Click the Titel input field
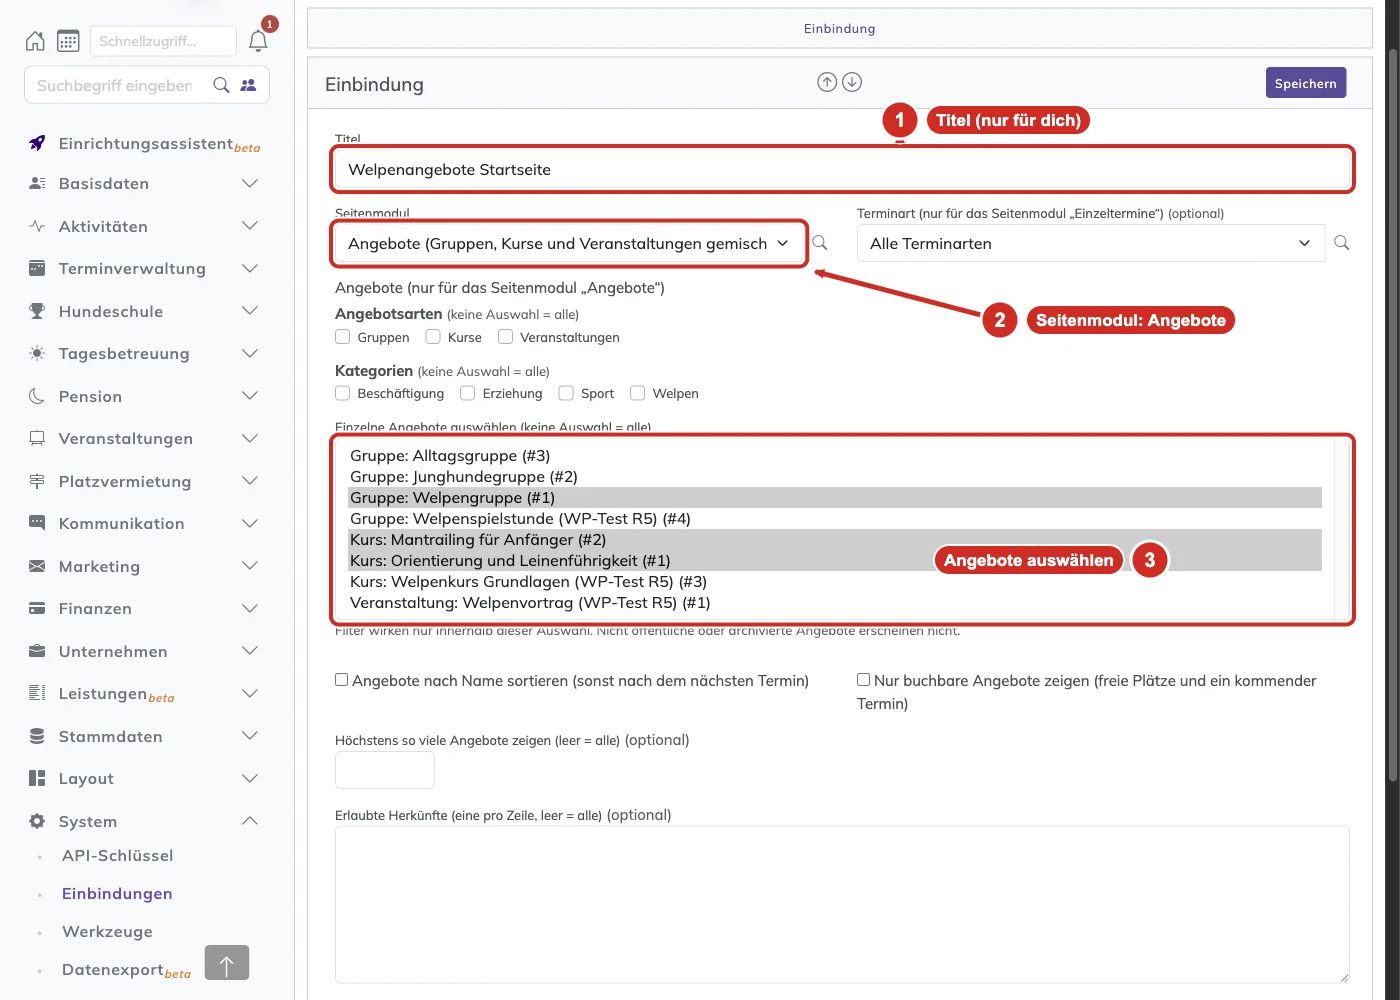1400x1000 pixels. (x=843, y=170)
